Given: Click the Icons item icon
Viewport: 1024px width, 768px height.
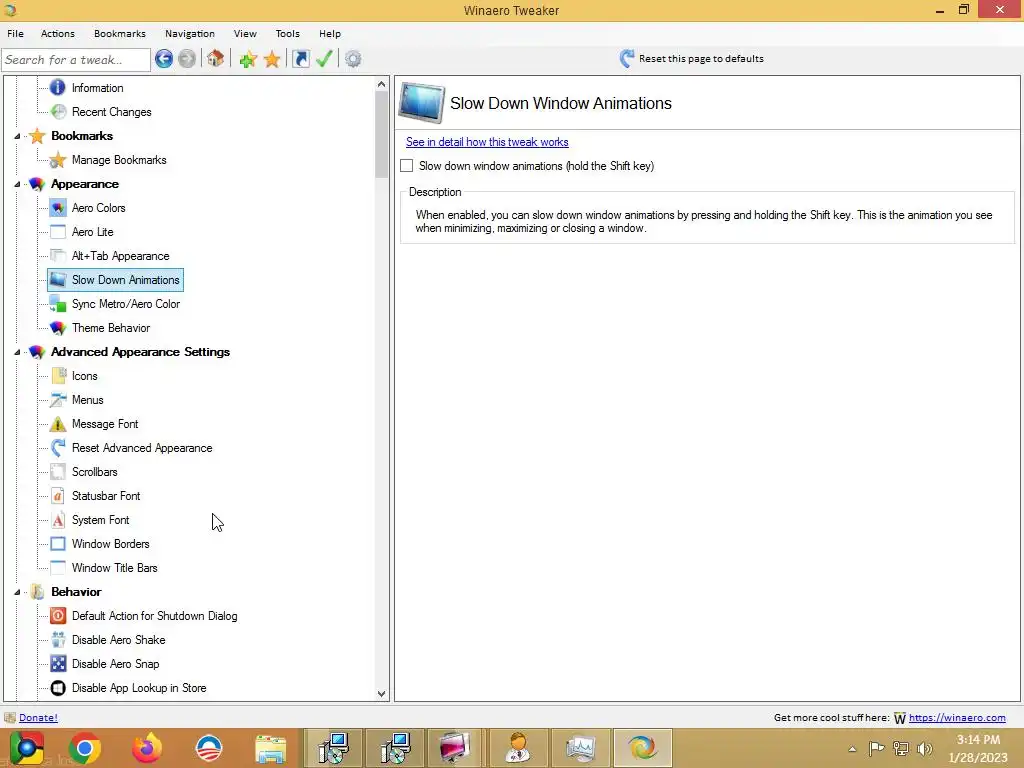Looking at the screenshot, I should [58, 376].
